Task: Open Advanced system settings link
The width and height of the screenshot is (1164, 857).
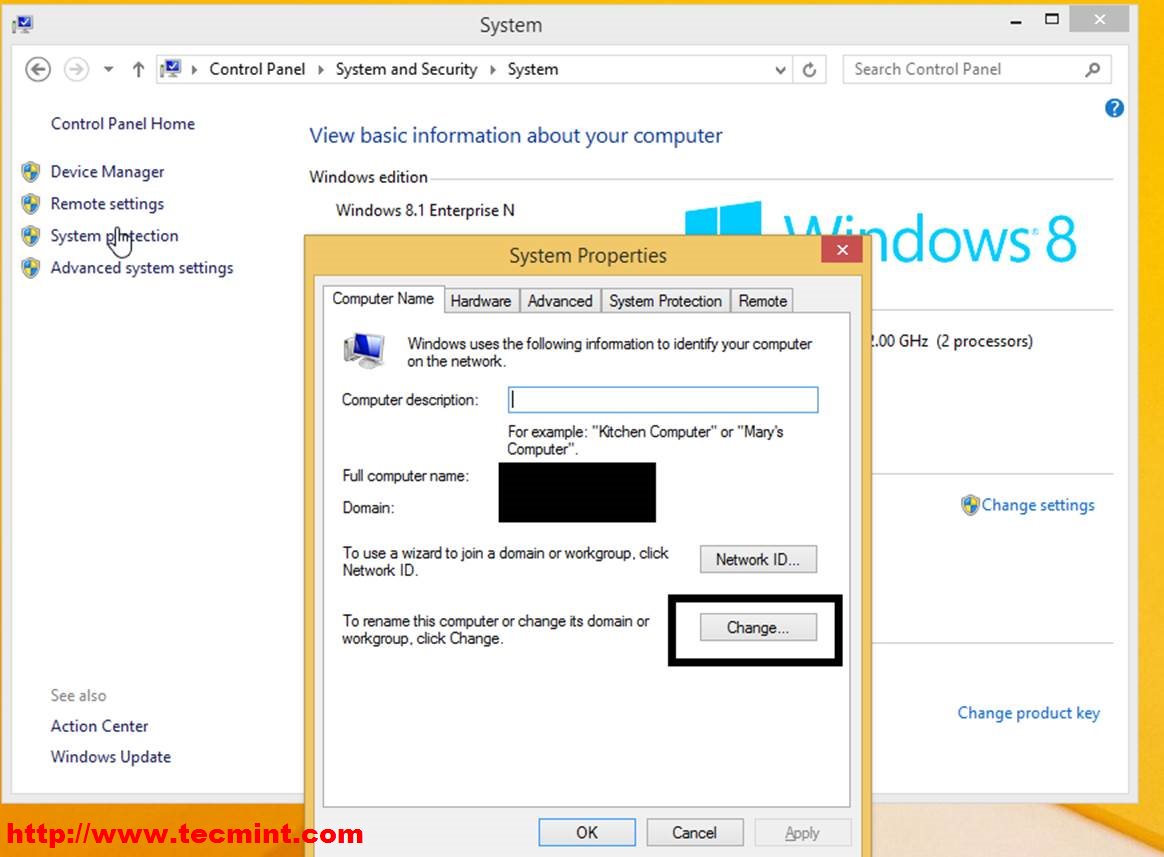Action: click(142, 268)
